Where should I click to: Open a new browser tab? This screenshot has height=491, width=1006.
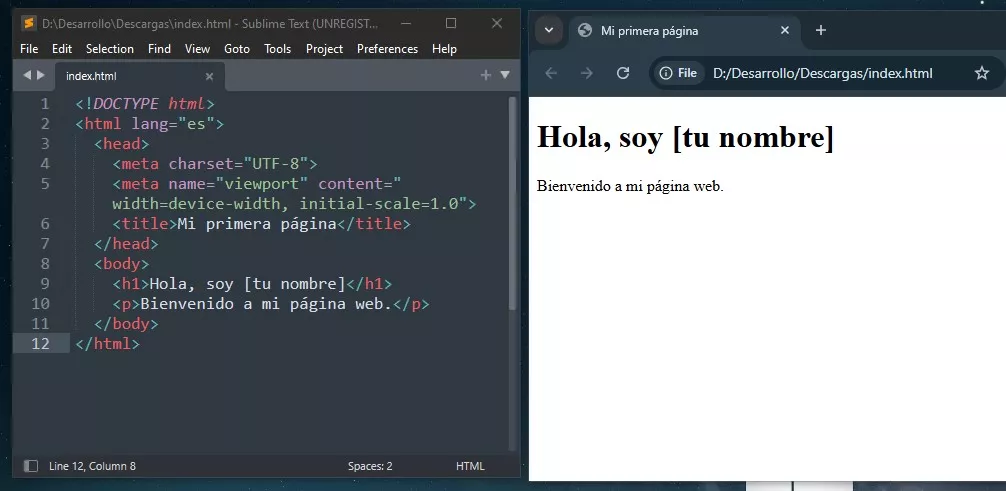821,30
